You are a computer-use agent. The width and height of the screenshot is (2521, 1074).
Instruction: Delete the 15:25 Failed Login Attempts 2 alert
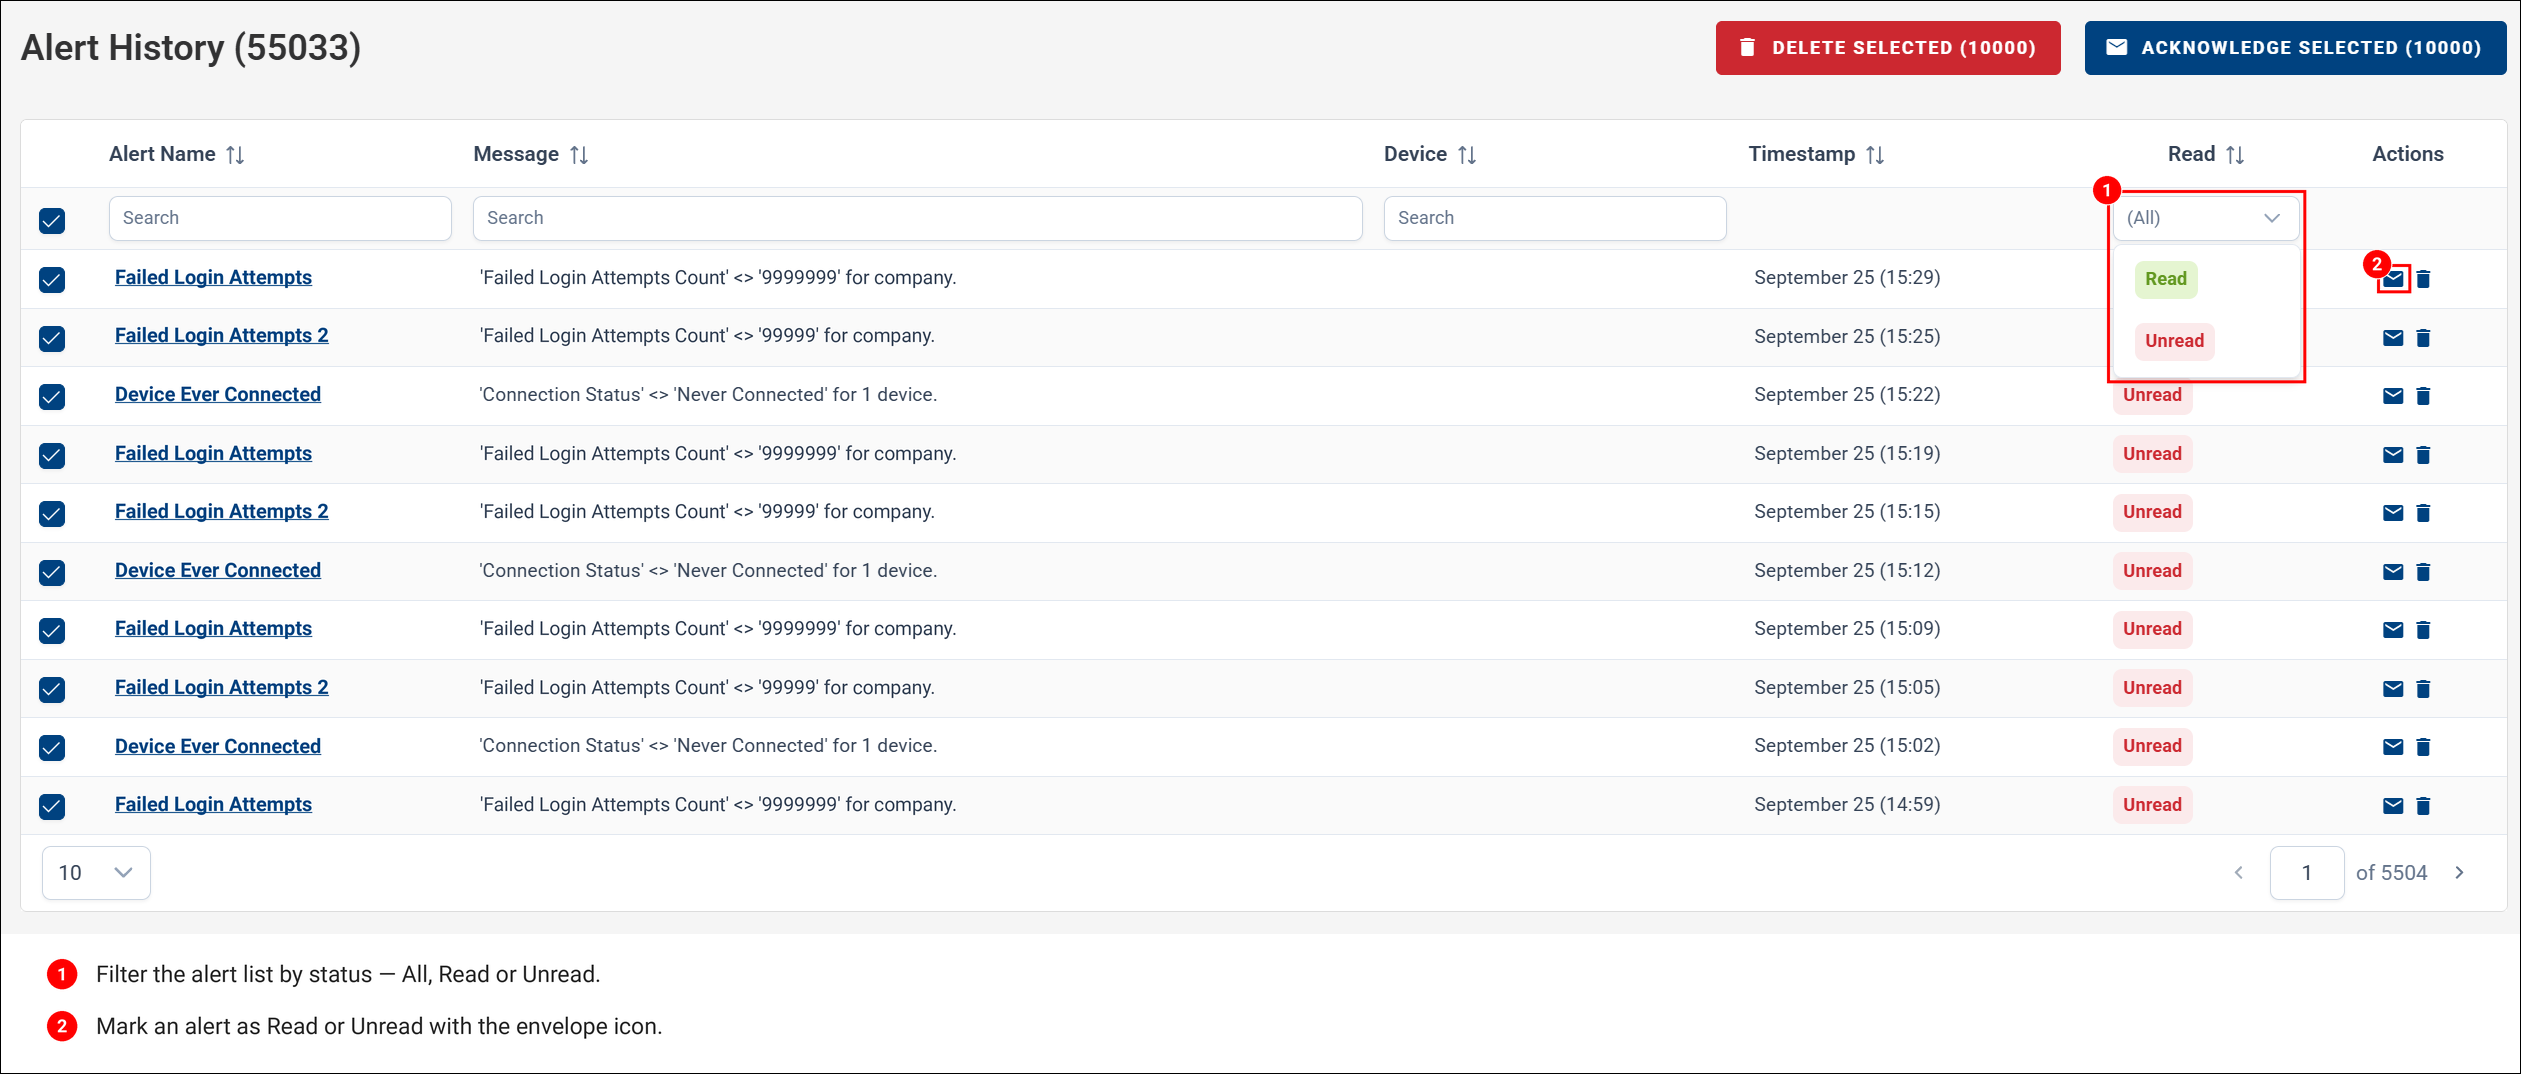coord(2423,338)
